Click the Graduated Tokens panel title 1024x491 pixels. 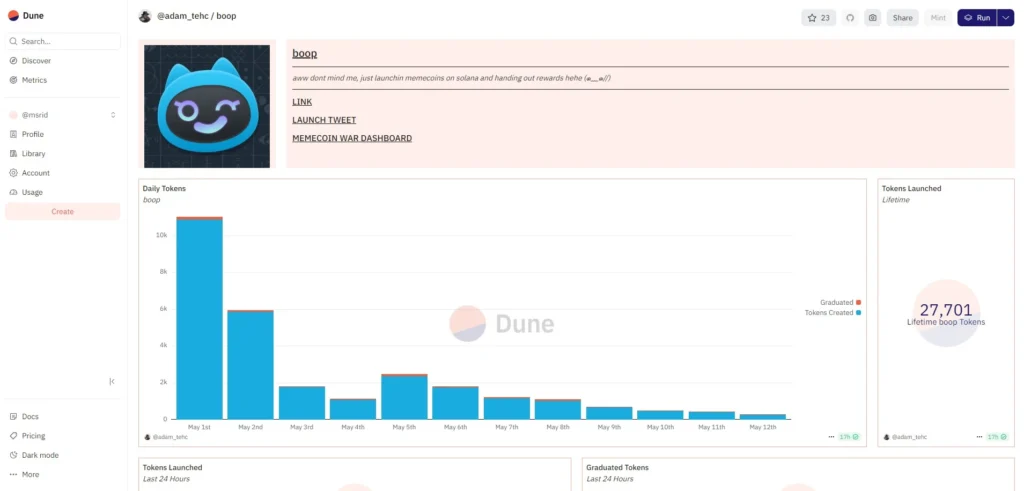617,467
